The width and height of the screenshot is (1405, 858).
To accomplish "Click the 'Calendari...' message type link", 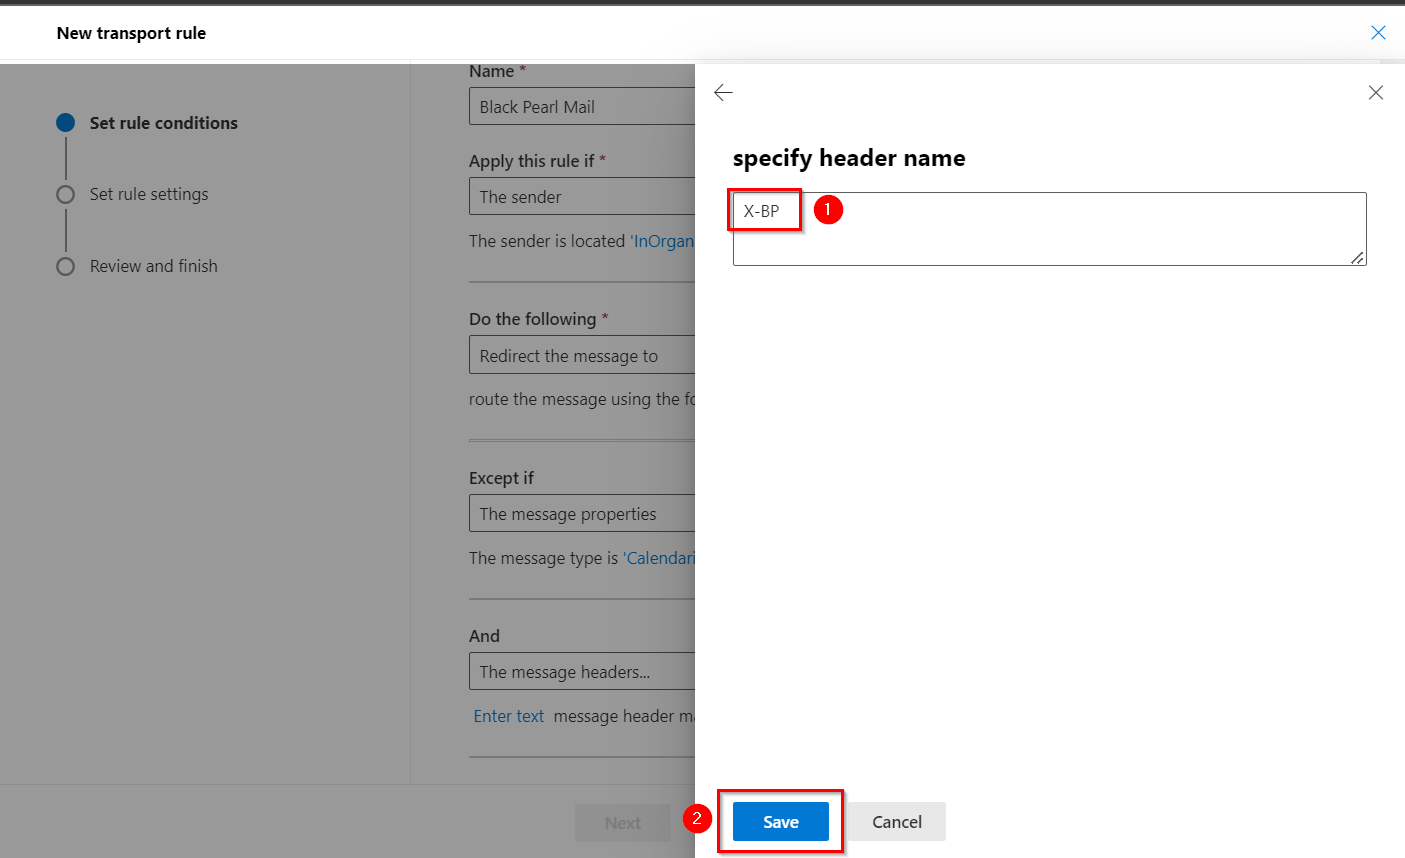I will point(659,558).
